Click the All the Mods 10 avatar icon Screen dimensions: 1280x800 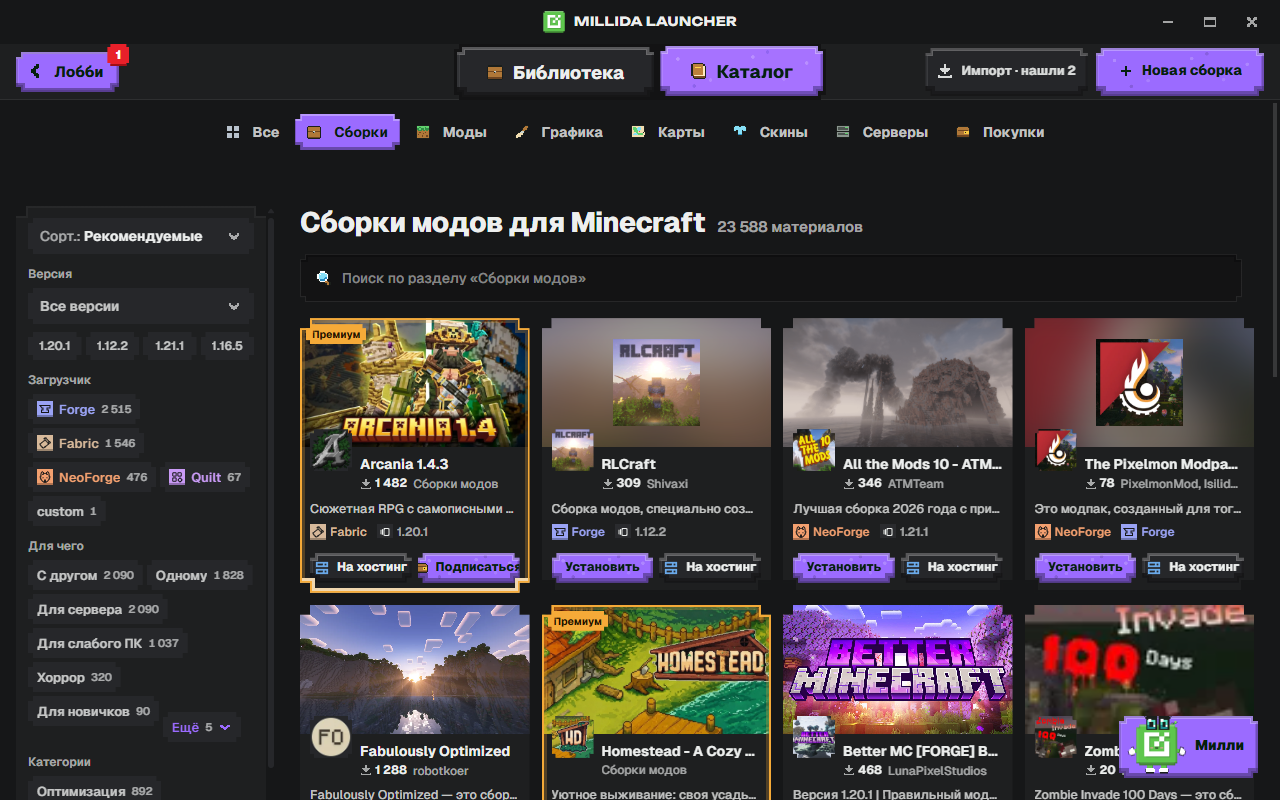click(814, 450)
